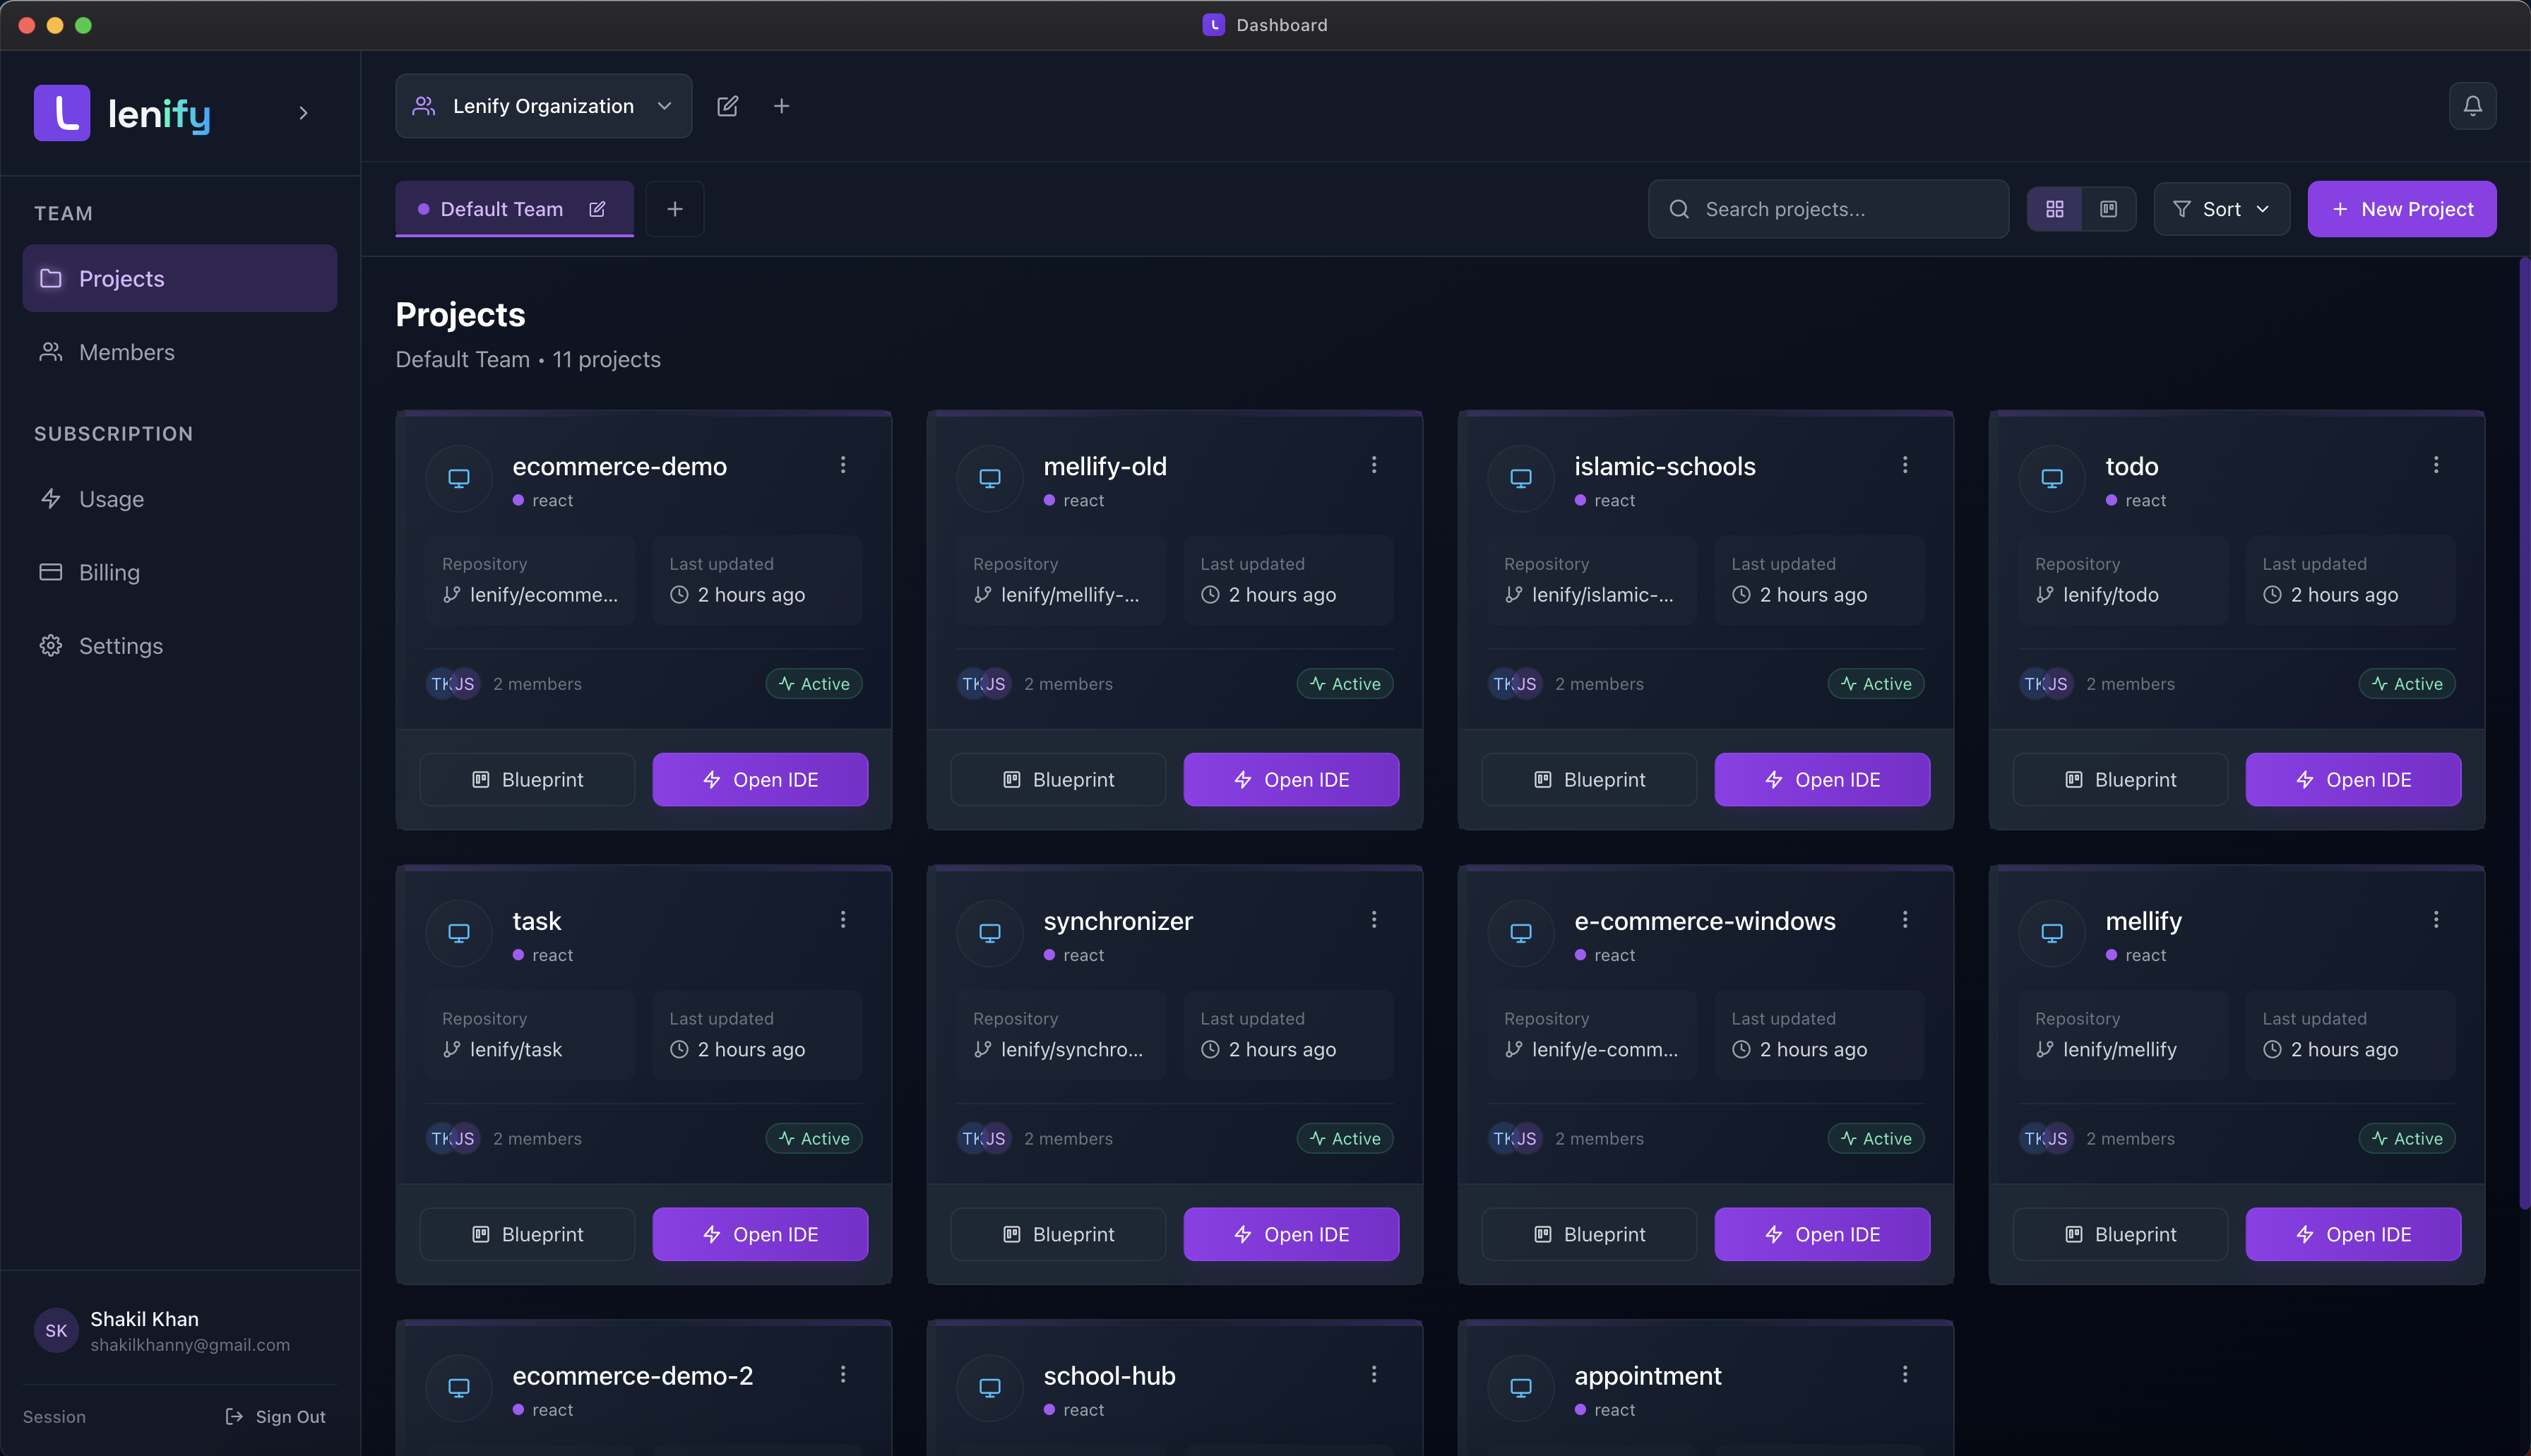Switch to blueprint board view layout
Screen dimensions: 2531x1456
click(x=2108, y=209)
